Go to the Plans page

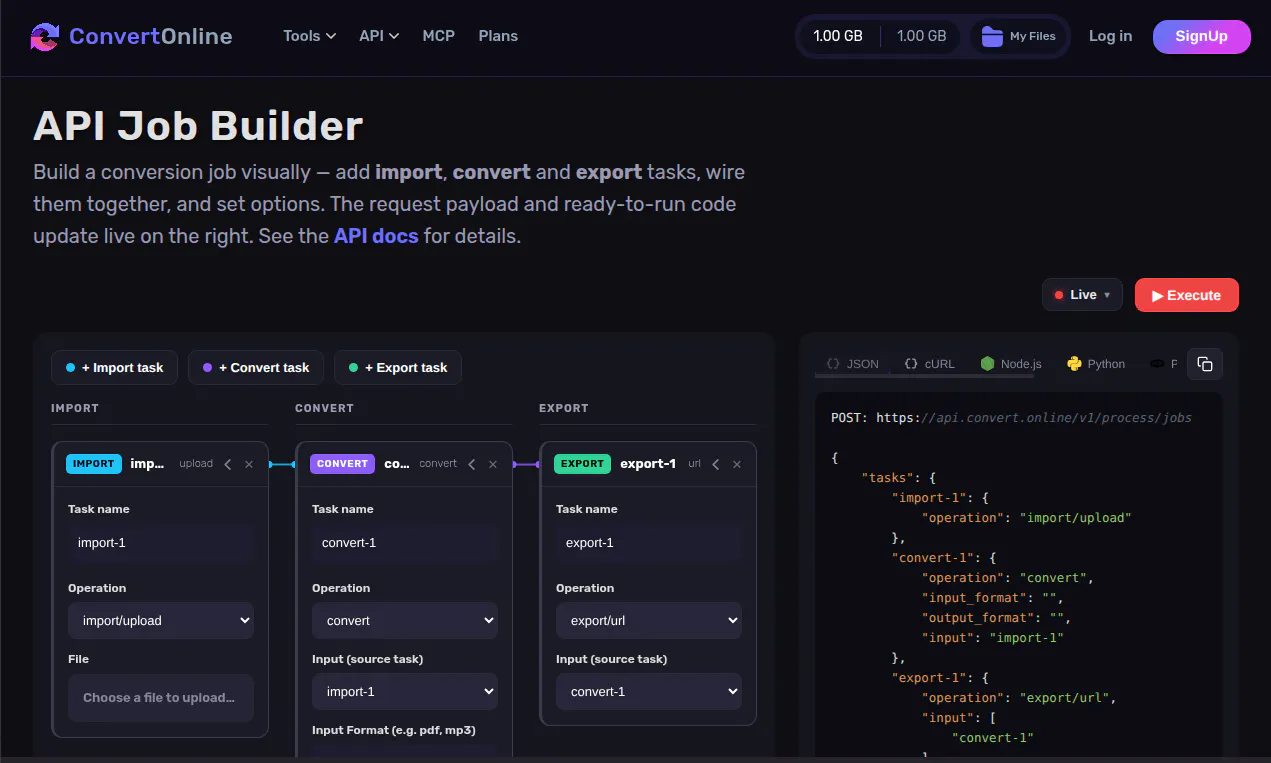coord(498,36)
